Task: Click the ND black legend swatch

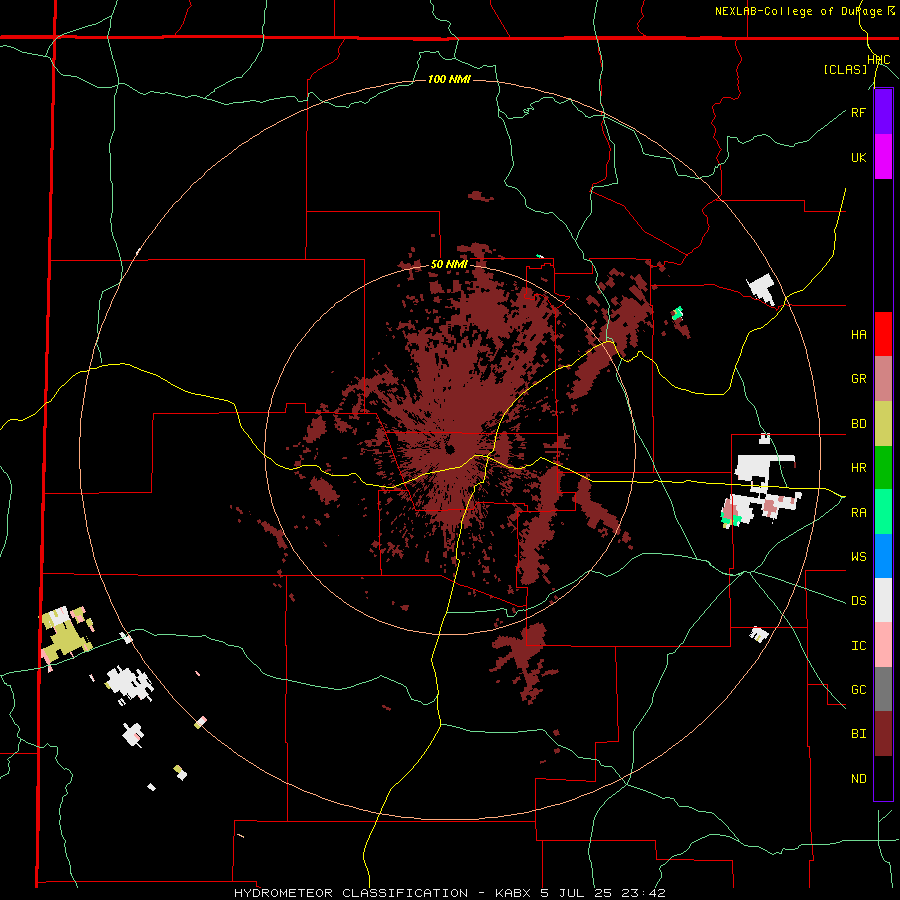Action: pos(883,778)
